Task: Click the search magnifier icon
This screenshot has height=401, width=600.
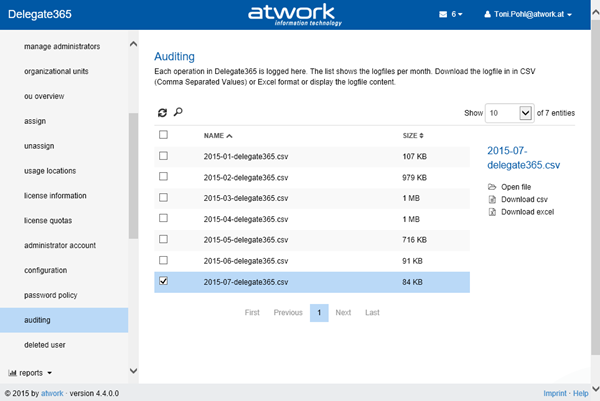Action: click(x=178, y=112)
